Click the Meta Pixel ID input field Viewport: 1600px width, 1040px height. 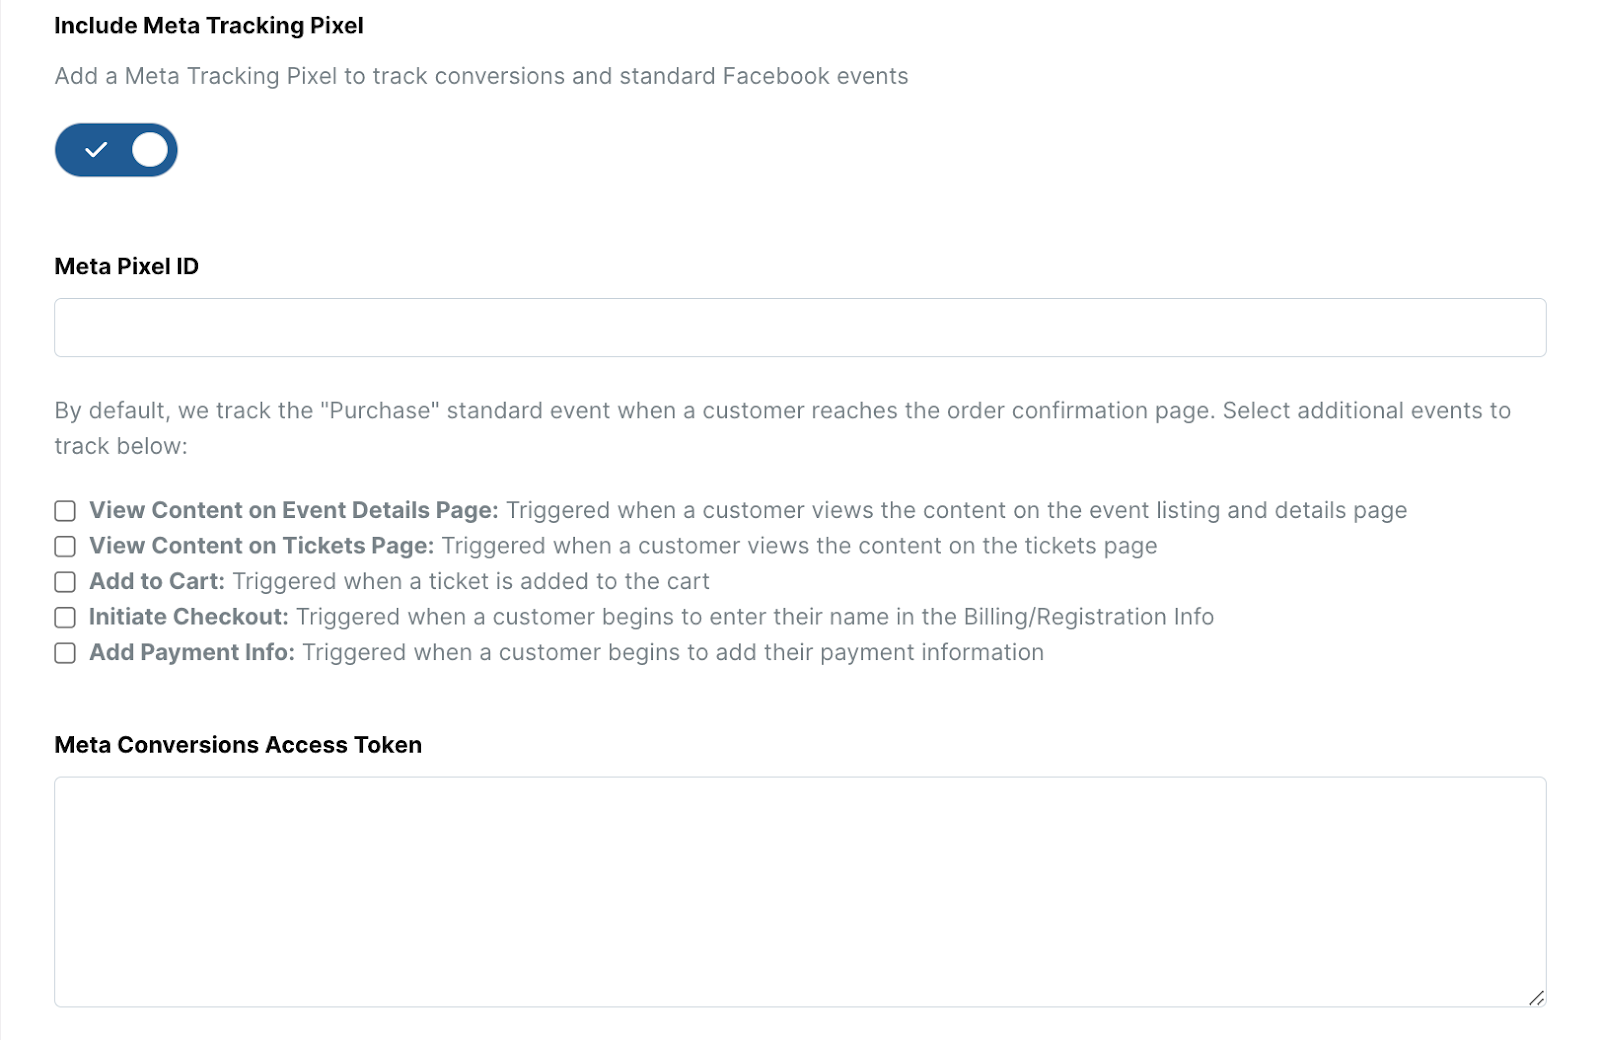800,327
